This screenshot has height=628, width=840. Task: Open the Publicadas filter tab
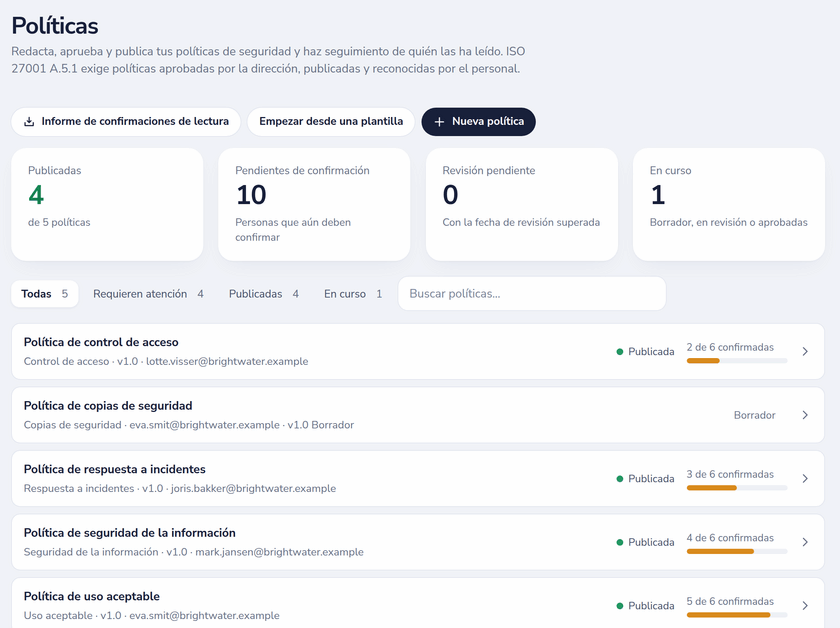[x=264, y=294]
